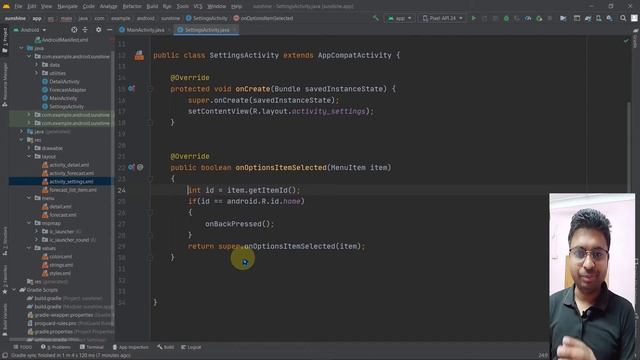The width and height of the screenshot is (640, 360).
Task: Collapse Gradle Scripts node
Action: coord(14,290)
